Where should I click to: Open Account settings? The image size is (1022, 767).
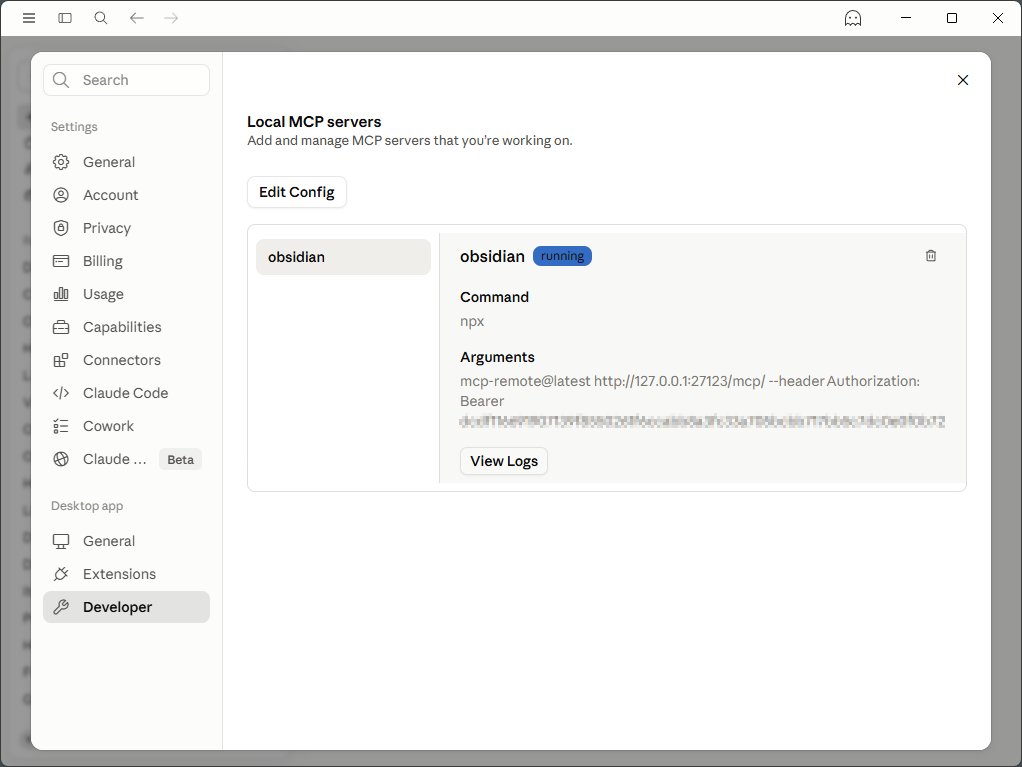coord(126,195)
